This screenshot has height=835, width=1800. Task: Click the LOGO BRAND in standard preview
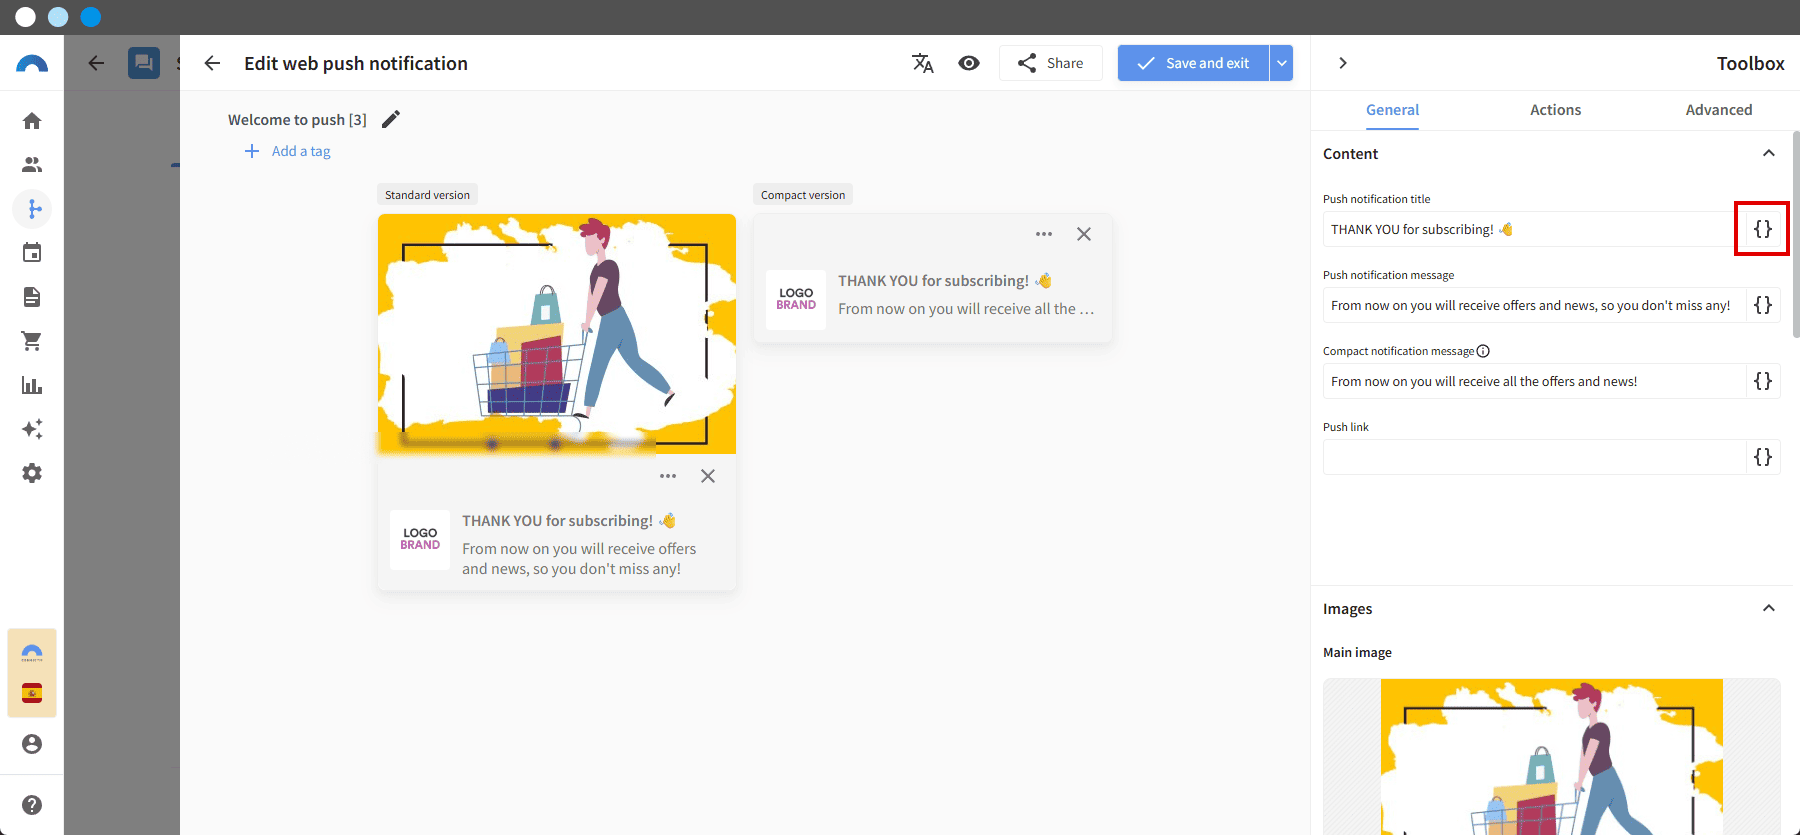coord(420,539)
